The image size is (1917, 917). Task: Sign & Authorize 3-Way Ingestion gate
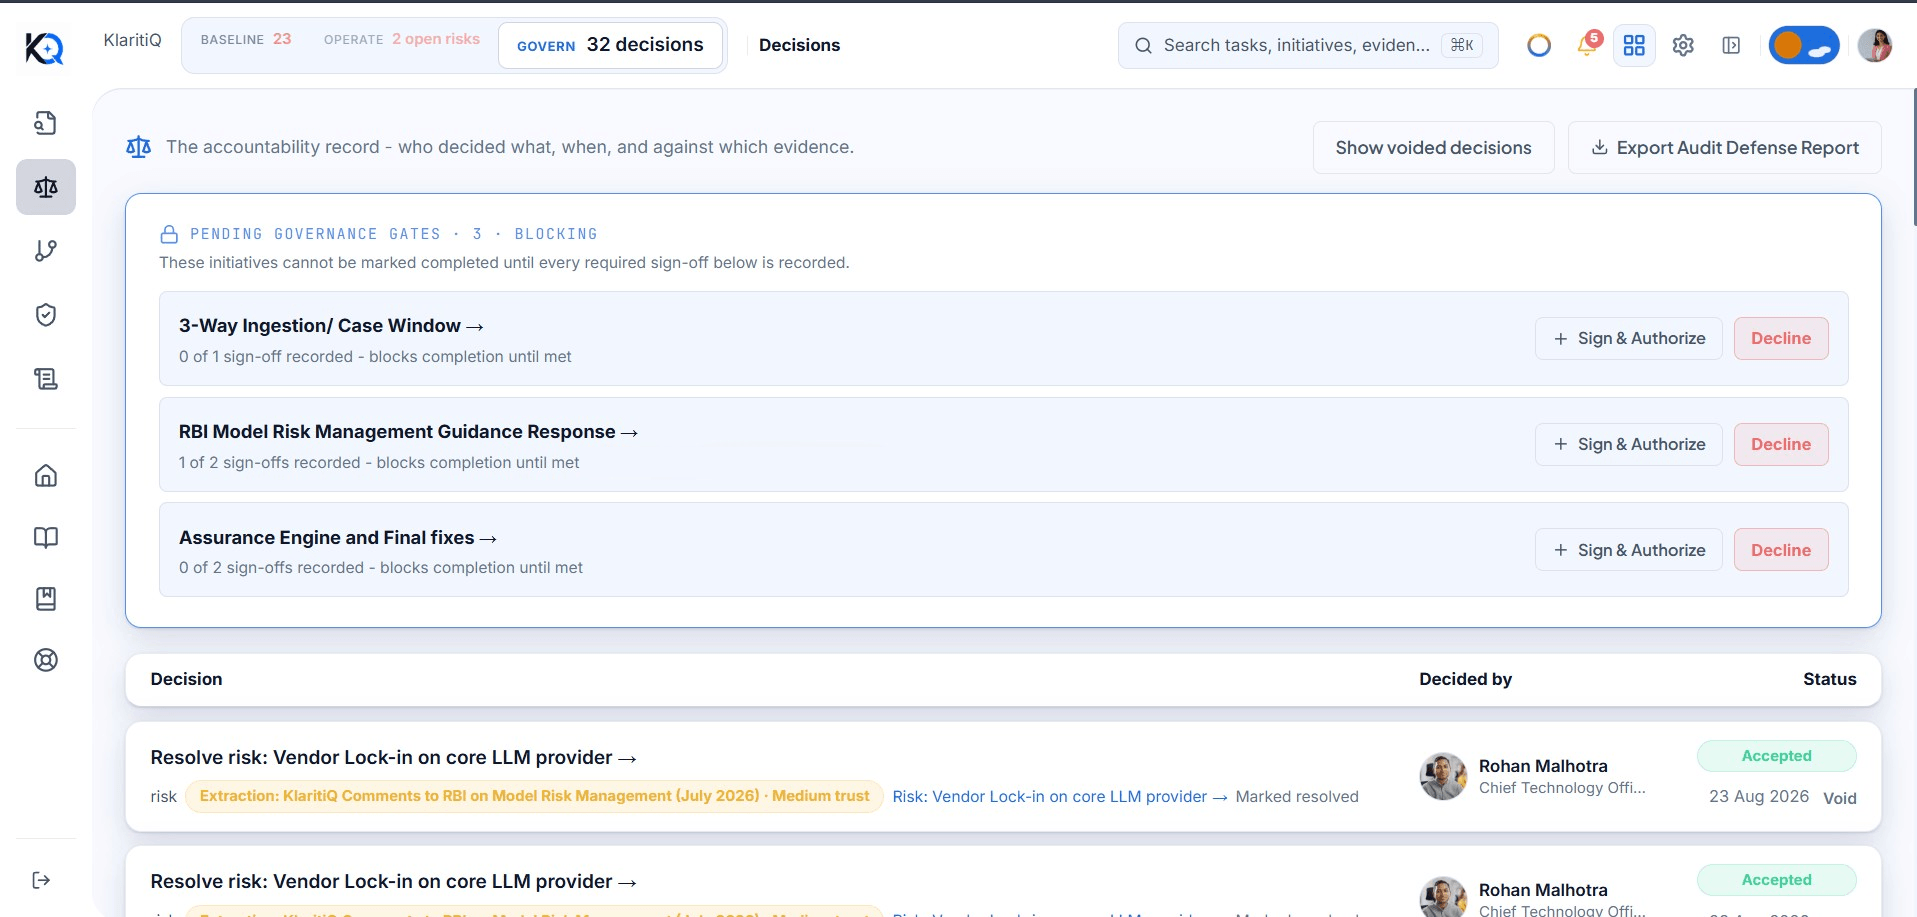coord(1628,338)
